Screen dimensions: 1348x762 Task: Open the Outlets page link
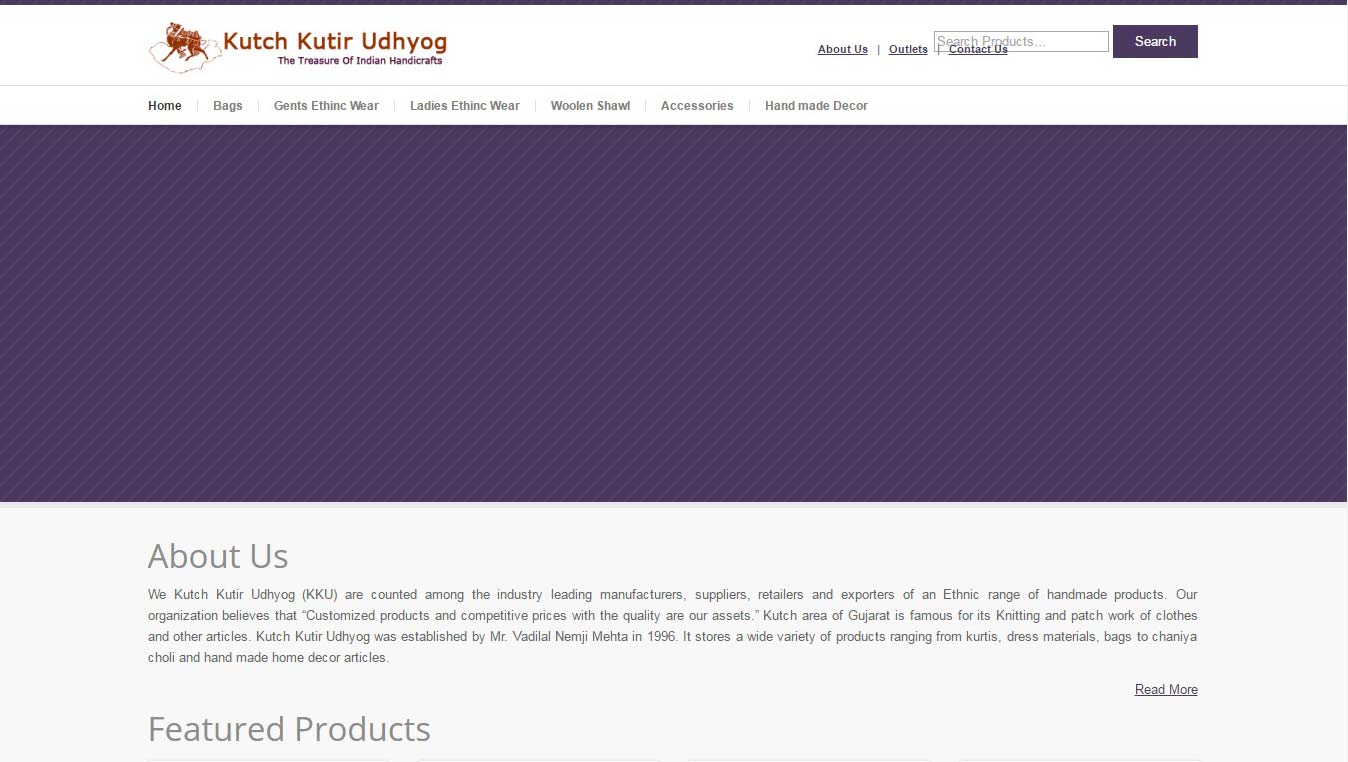pos(908,49)
